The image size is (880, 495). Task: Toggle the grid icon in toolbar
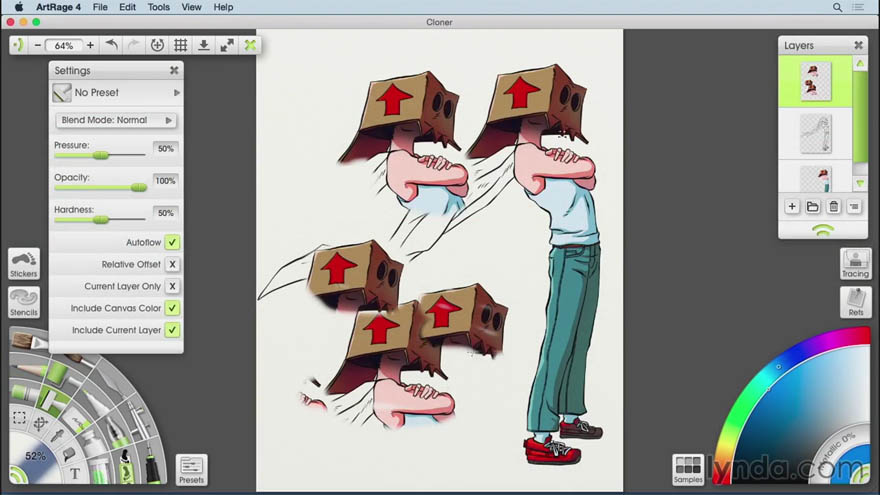[x=181, y=45]
